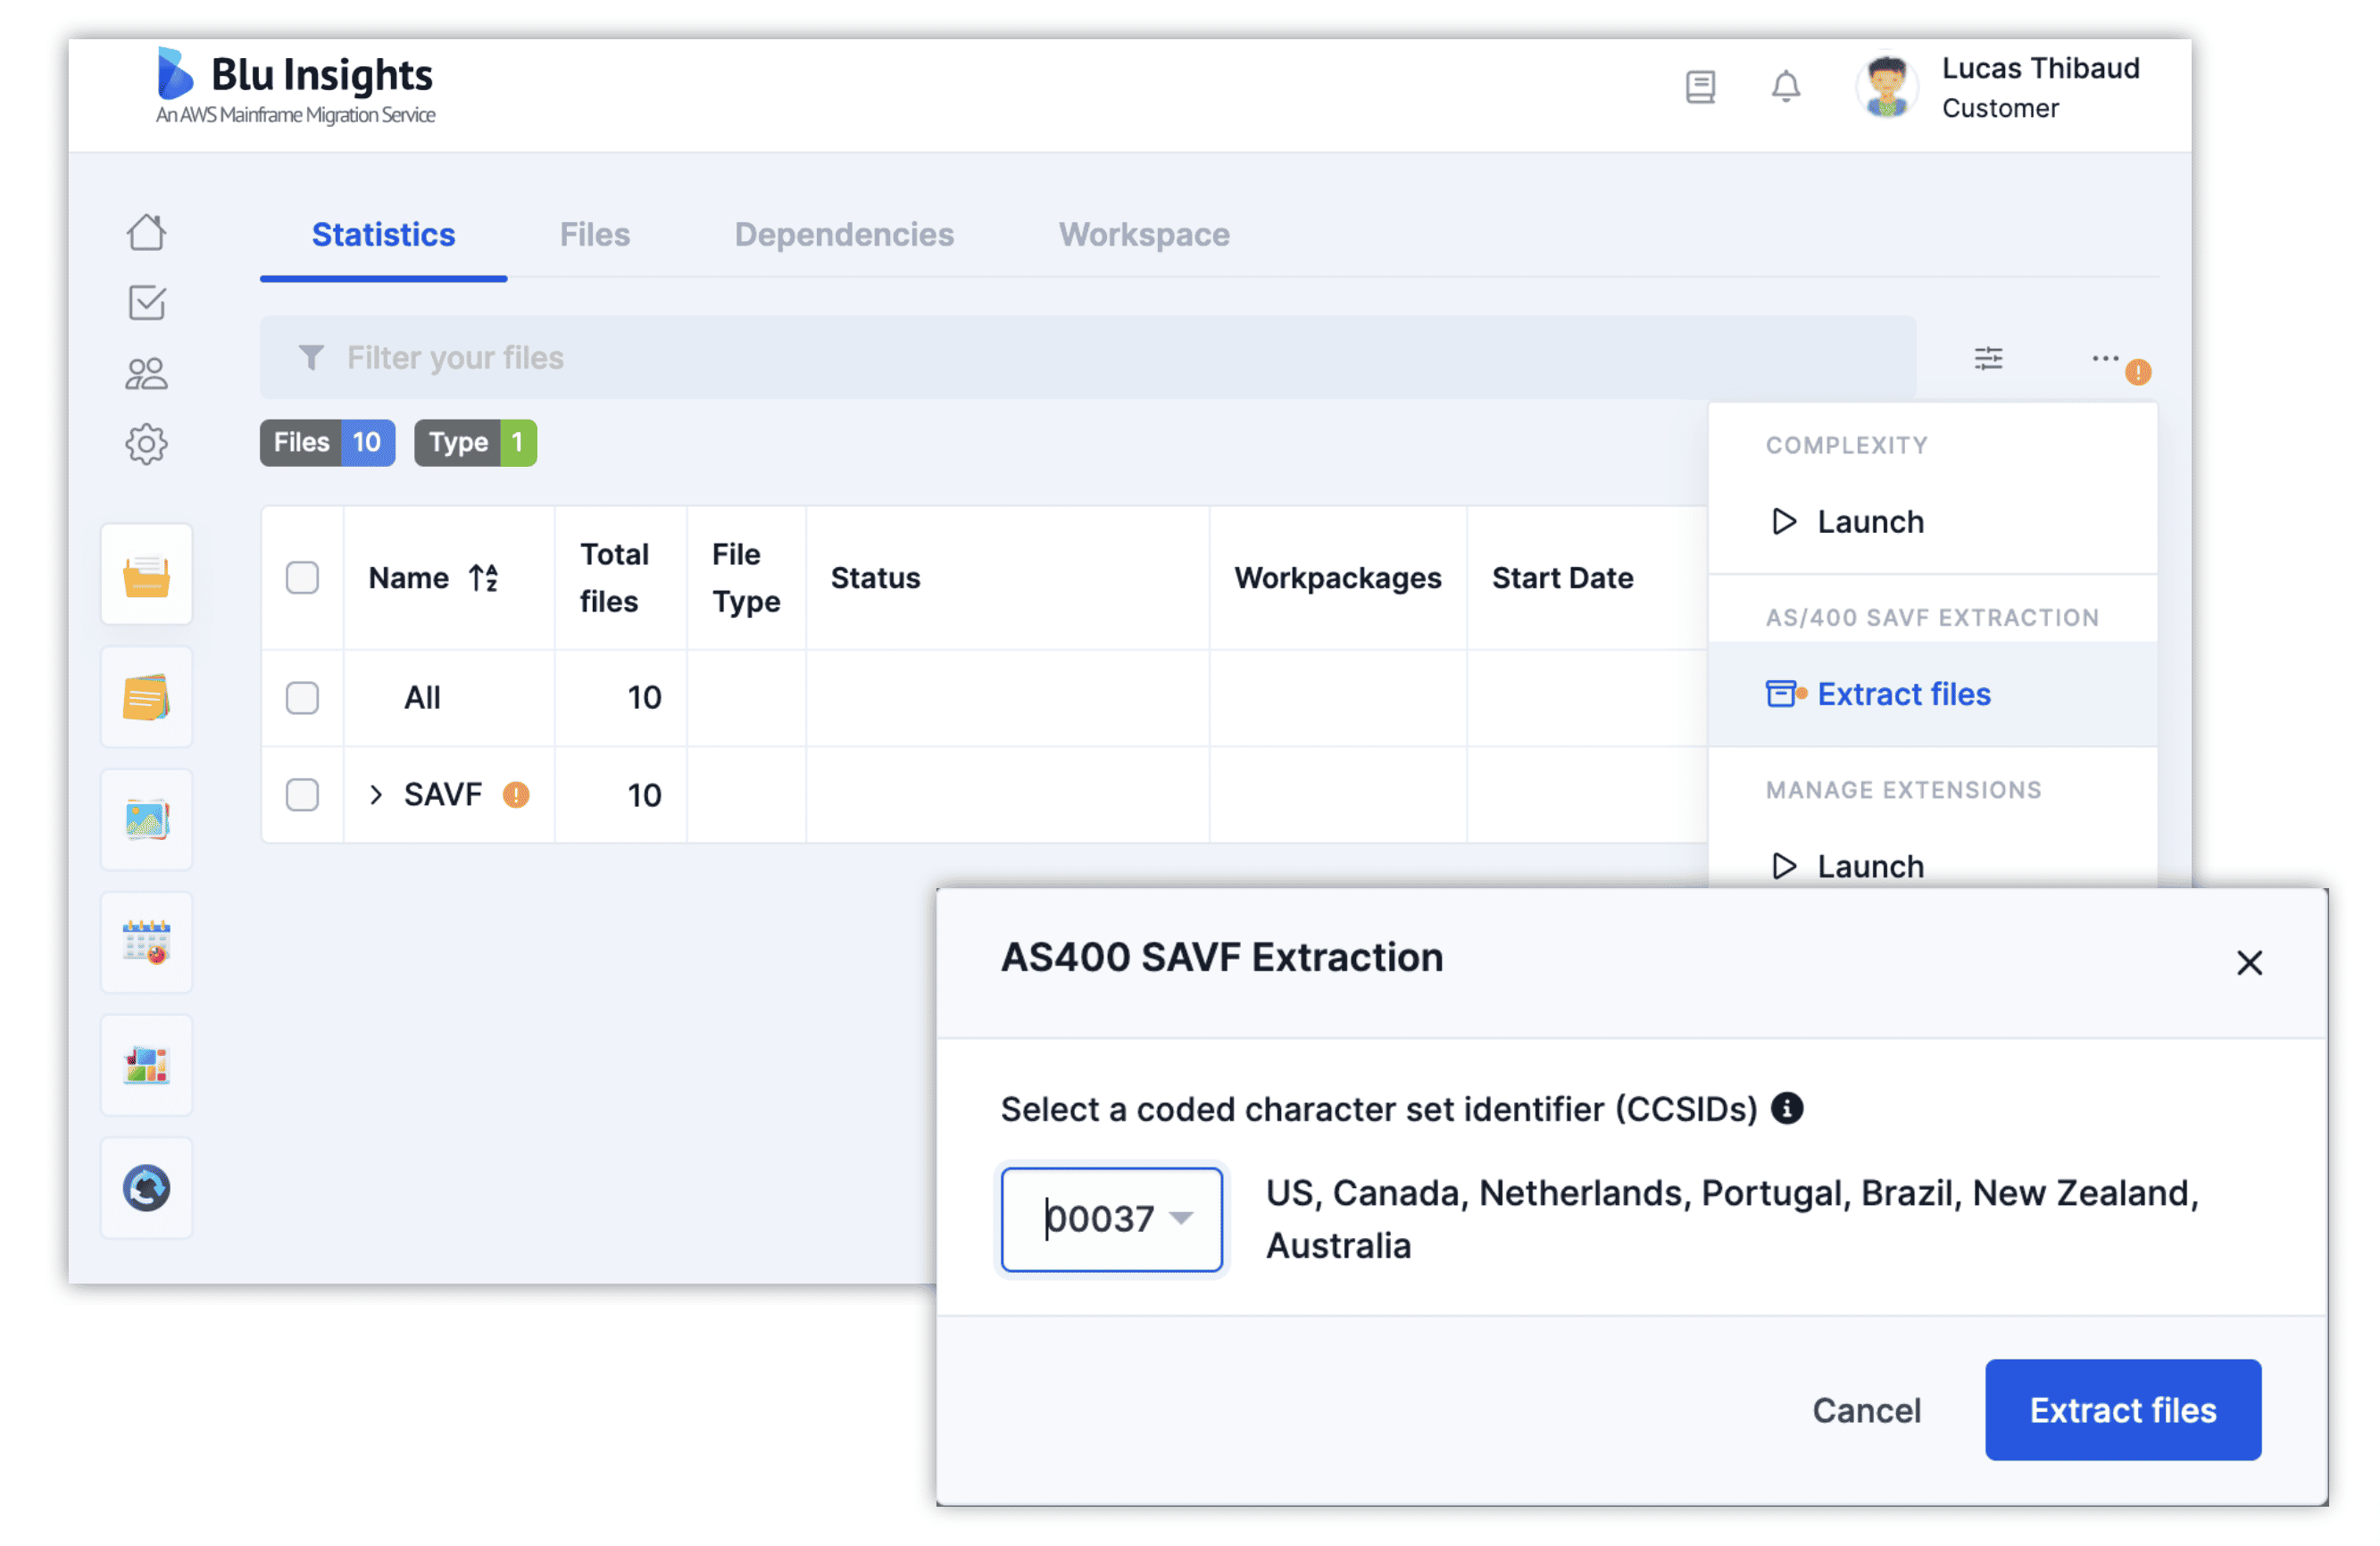Toggle the All row checkbox
Image resolution: width=2380 pixels, height=1546 pixels.
(302, 695)
